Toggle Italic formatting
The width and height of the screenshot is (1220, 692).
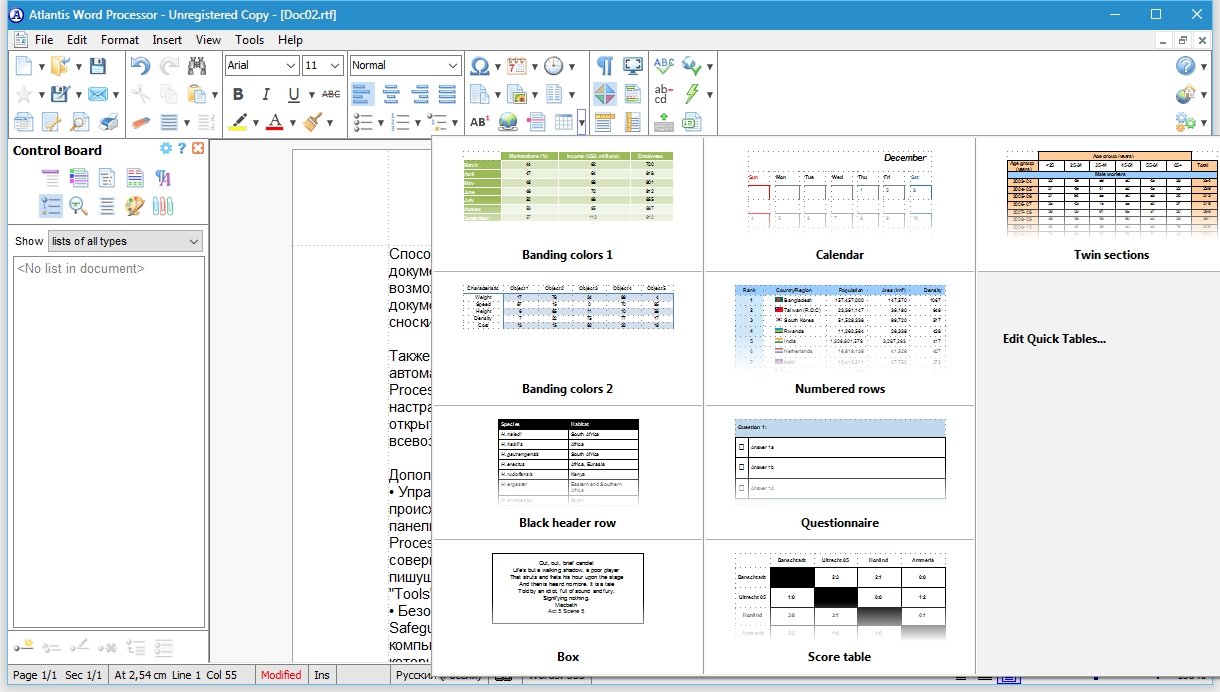point(266,95)
